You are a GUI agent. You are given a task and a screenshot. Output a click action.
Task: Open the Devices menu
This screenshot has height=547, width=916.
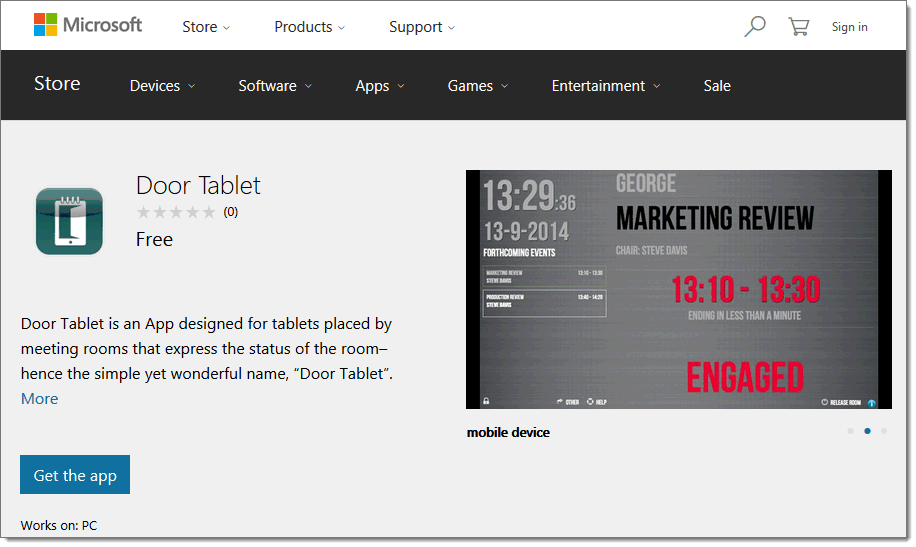coord(162,86)
